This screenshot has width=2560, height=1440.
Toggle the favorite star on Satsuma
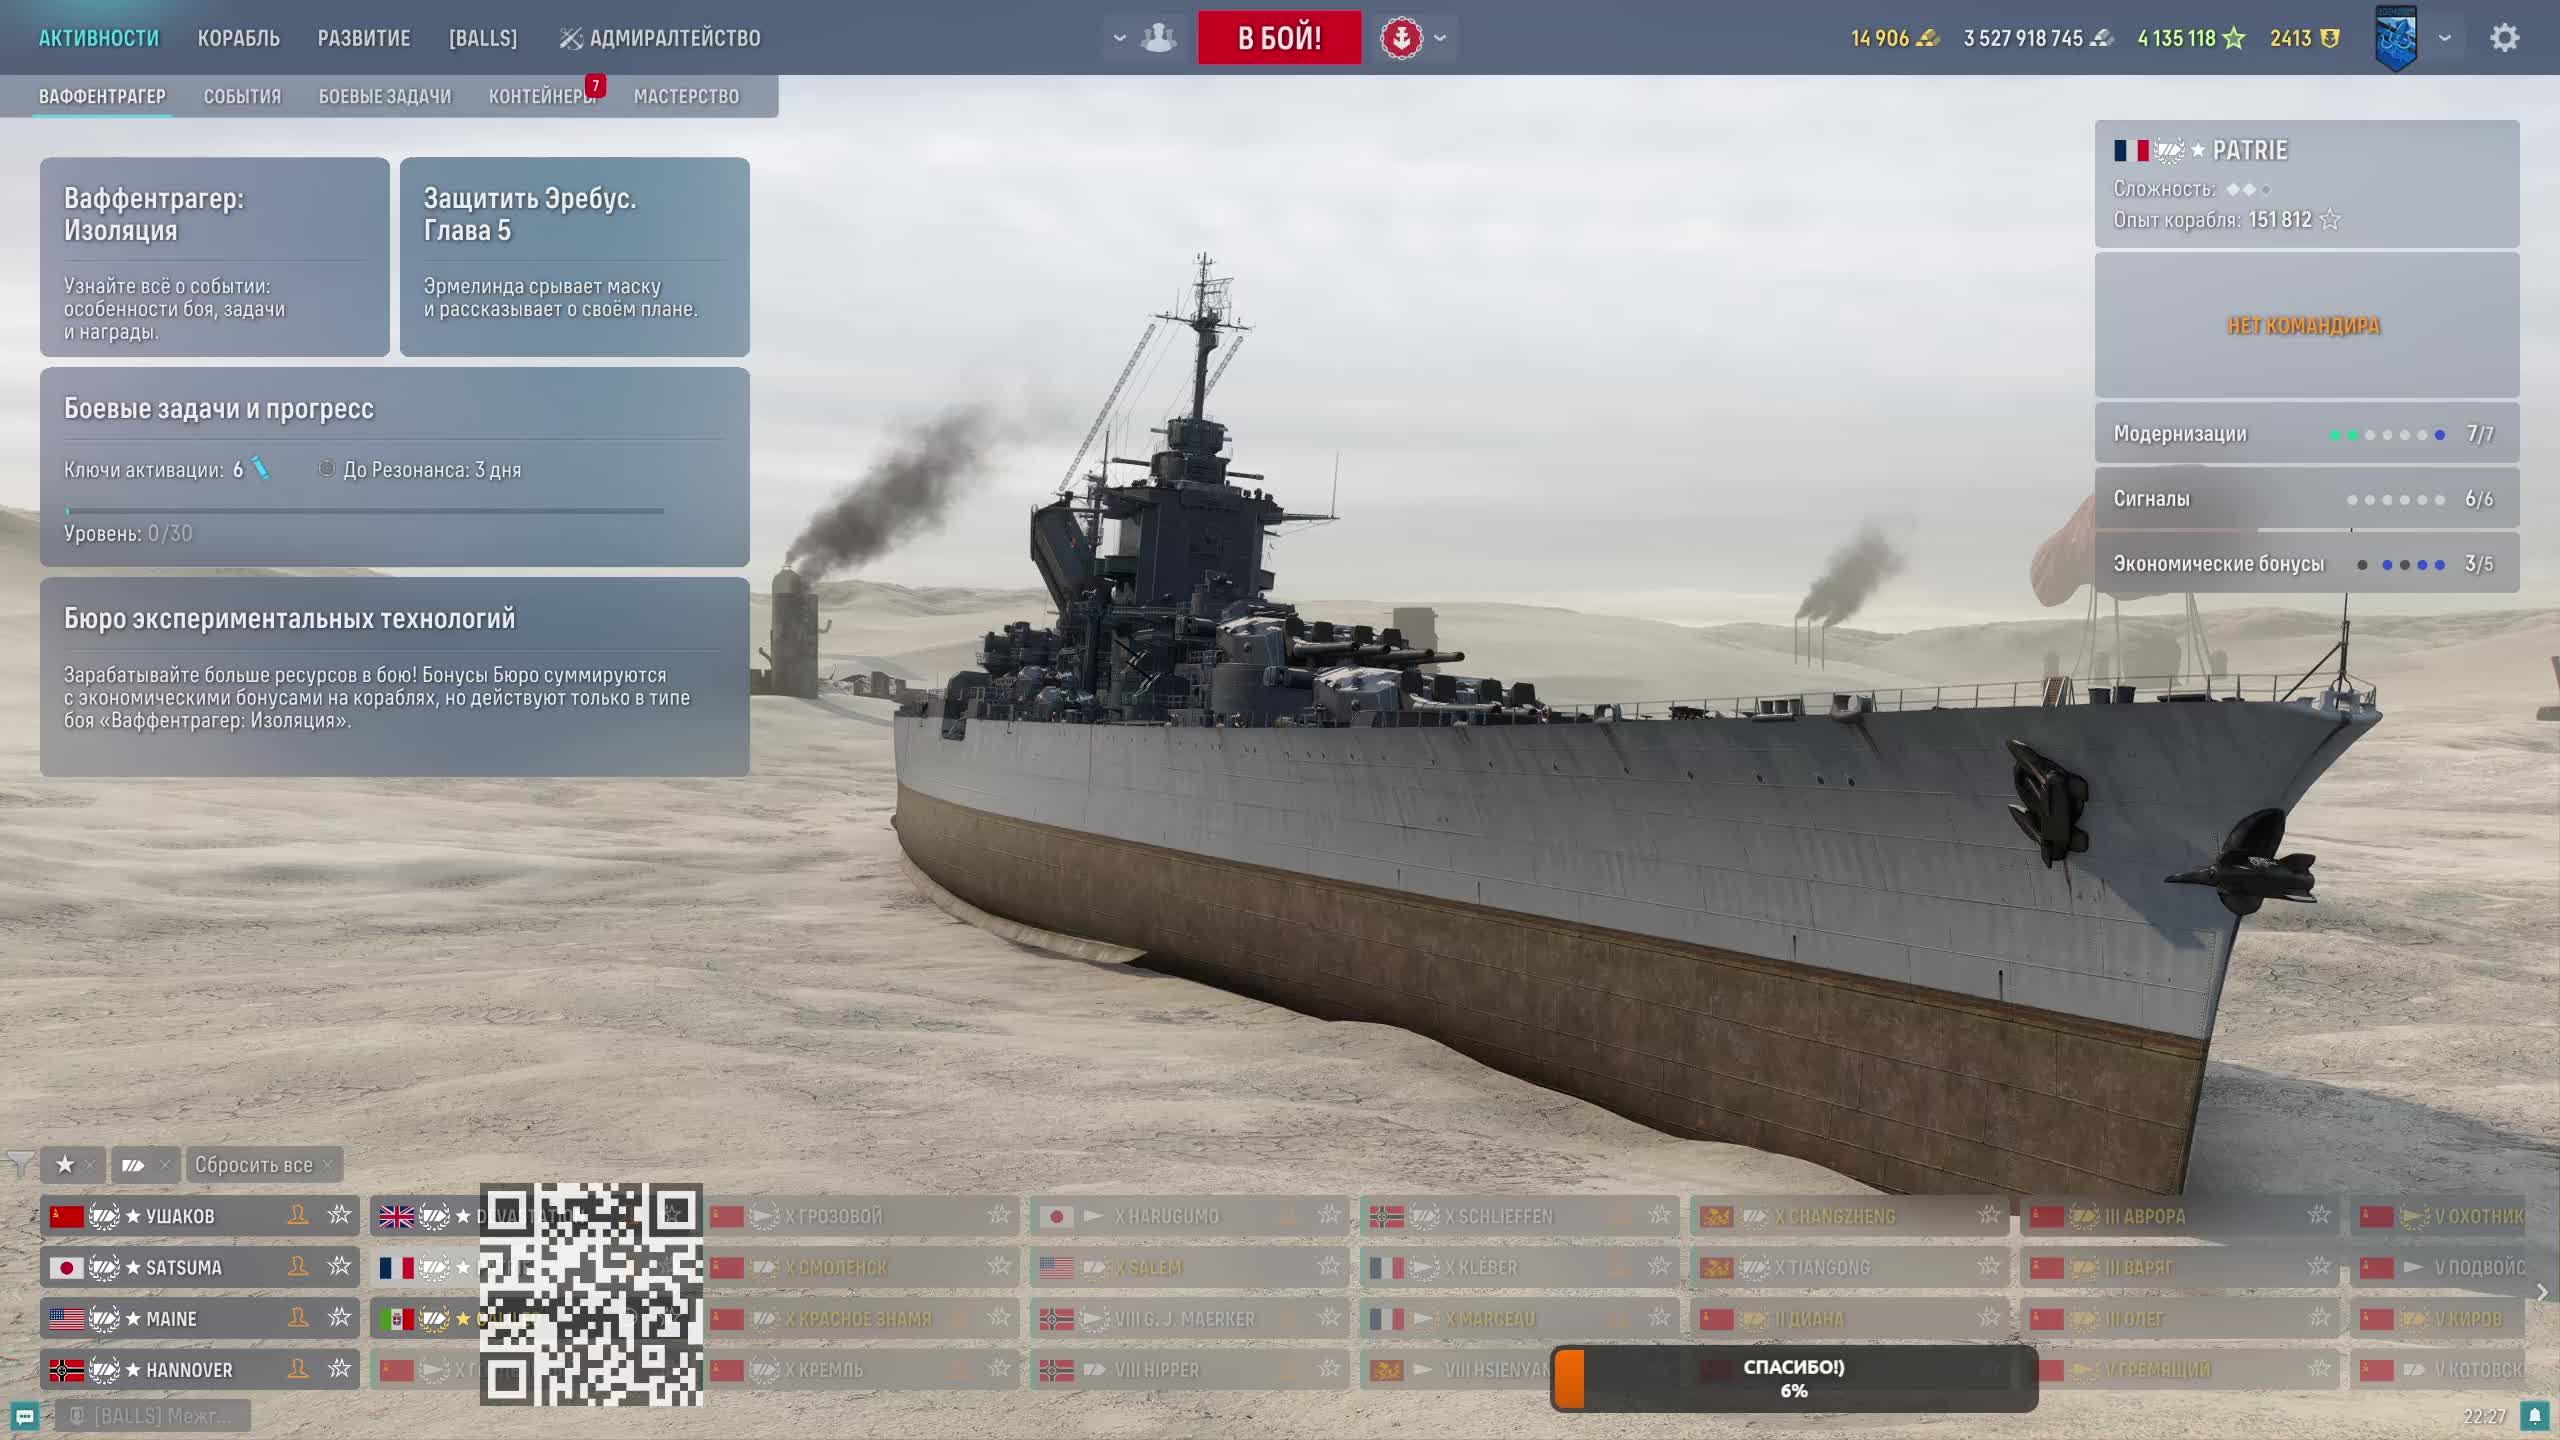tap(340, 1266)
